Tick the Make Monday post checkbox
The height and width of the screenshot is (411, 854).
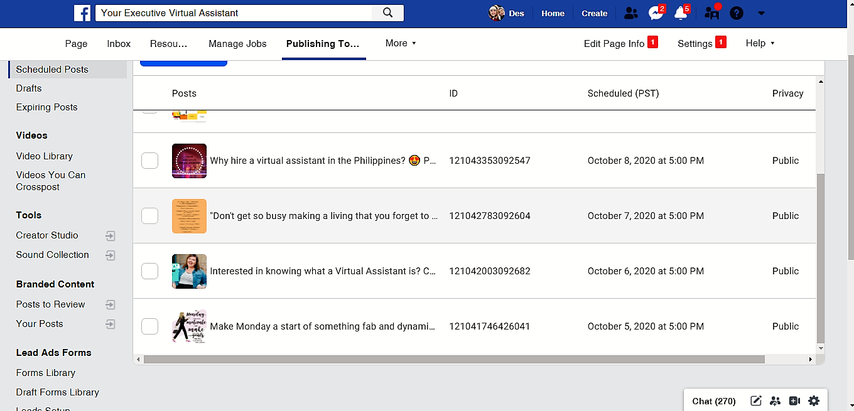coord(149,326)
